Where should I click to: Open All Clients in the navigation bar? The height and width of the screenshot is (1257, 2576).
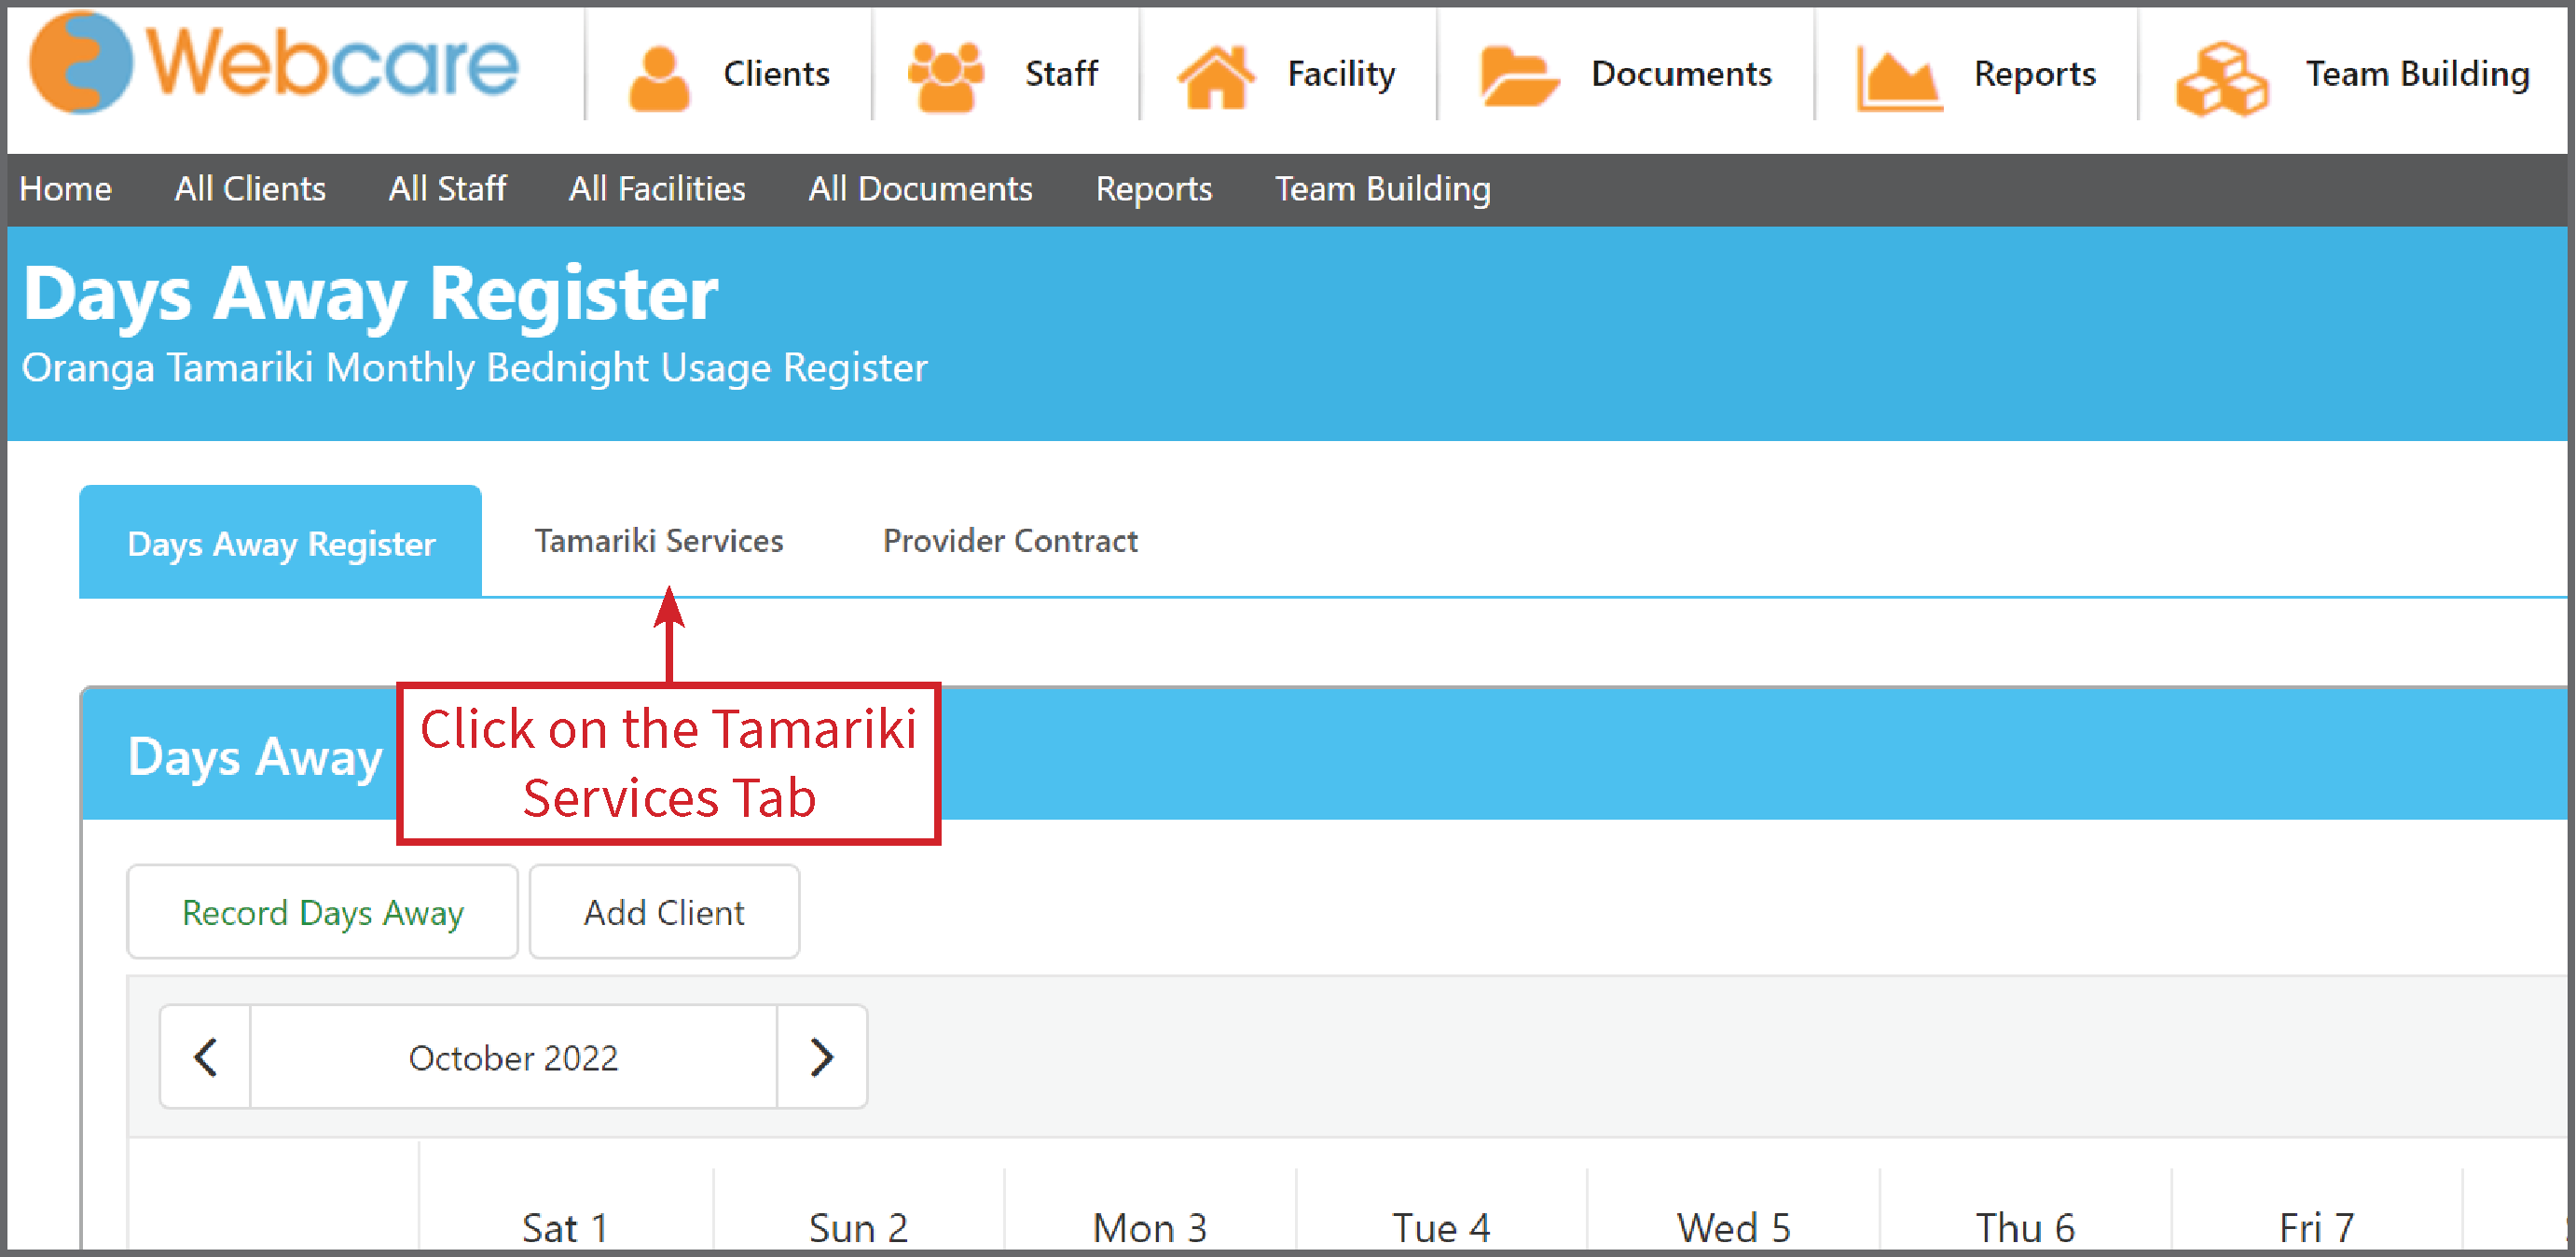click(x=250, y=188)
